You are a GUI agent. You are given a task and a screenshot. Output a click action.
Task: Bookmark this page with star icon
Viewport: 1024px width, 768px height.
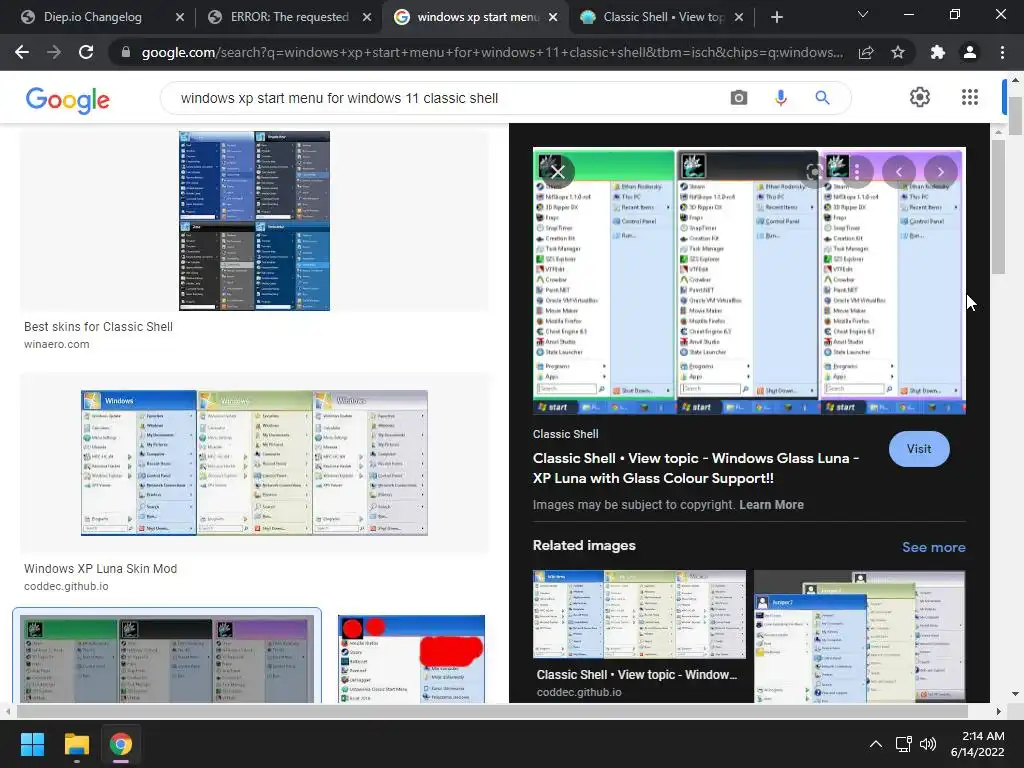click(898, 52)
